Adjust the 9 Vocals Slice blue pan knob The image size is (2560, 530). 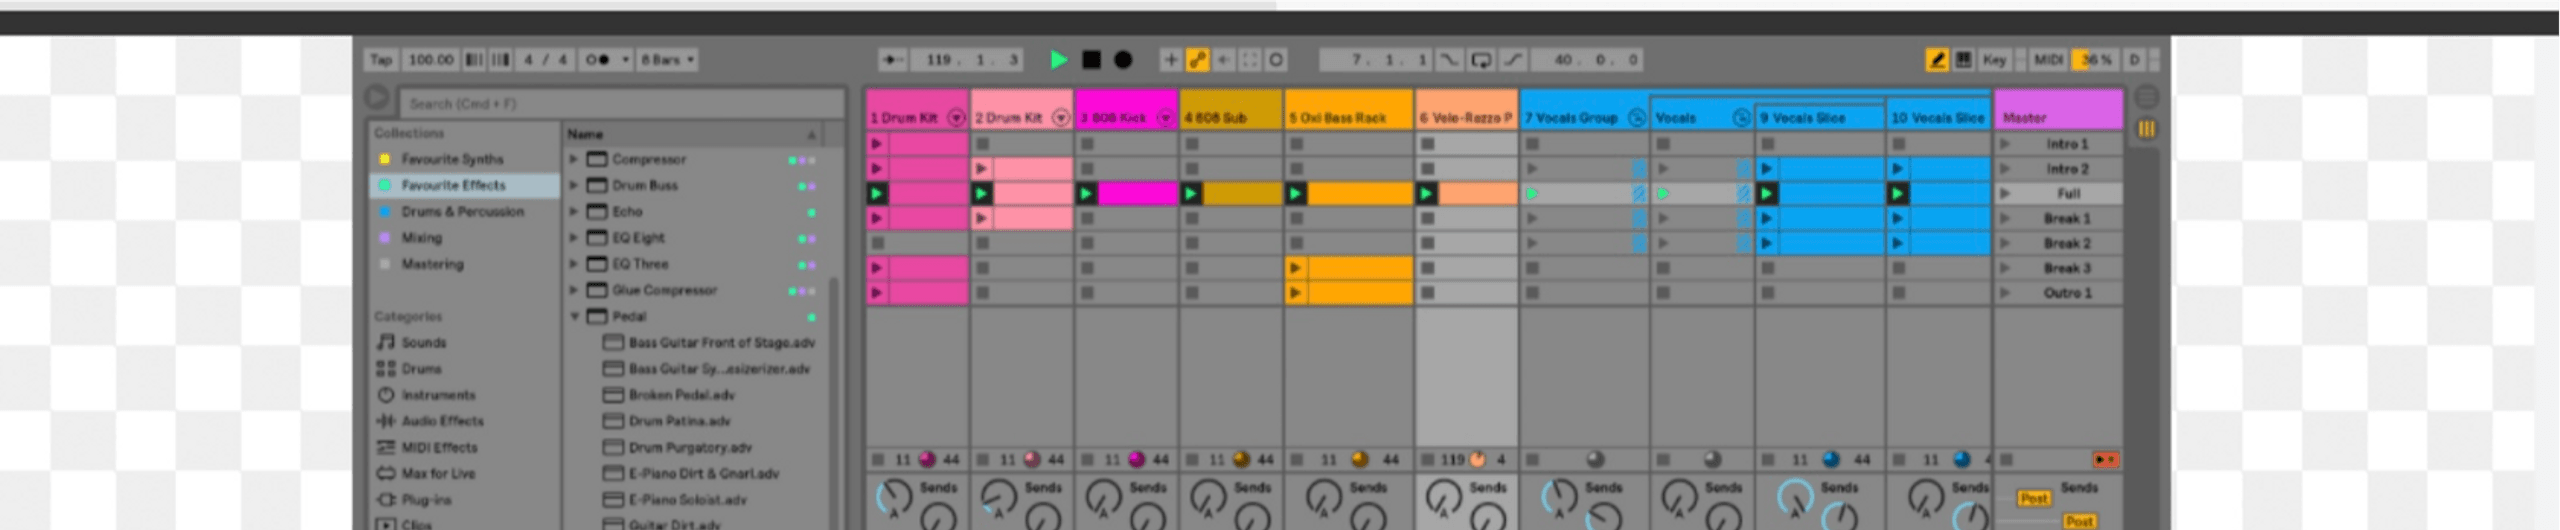1831,459
